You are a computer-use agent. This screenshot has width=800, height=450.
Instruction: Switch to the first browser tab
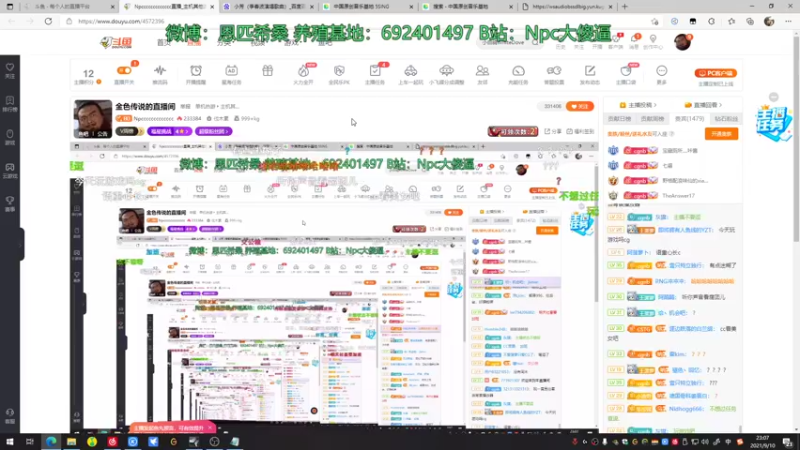coord(67,7)
